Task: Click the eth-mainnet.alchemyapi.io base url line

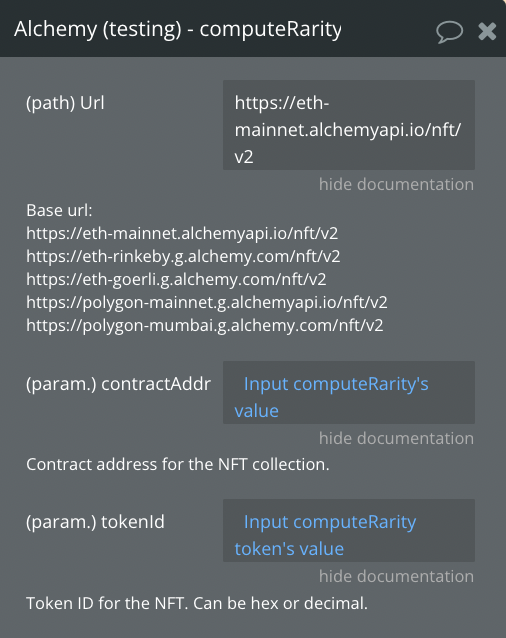Action: pyautogui.click(x=182, y=233)
